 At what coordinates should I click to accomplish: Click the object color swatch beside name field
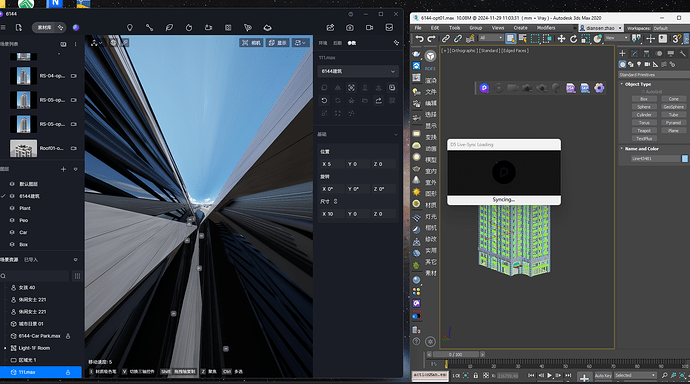coord(685,158)
